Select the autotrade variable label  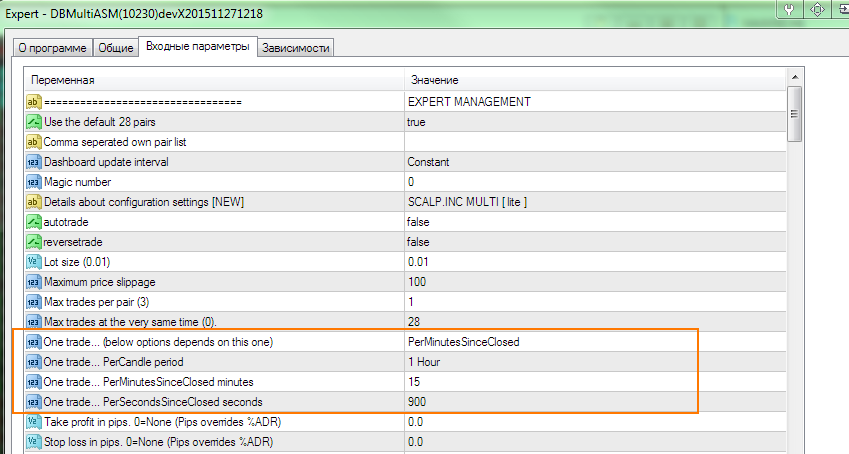pyautogui.click(x=66, y=222)
